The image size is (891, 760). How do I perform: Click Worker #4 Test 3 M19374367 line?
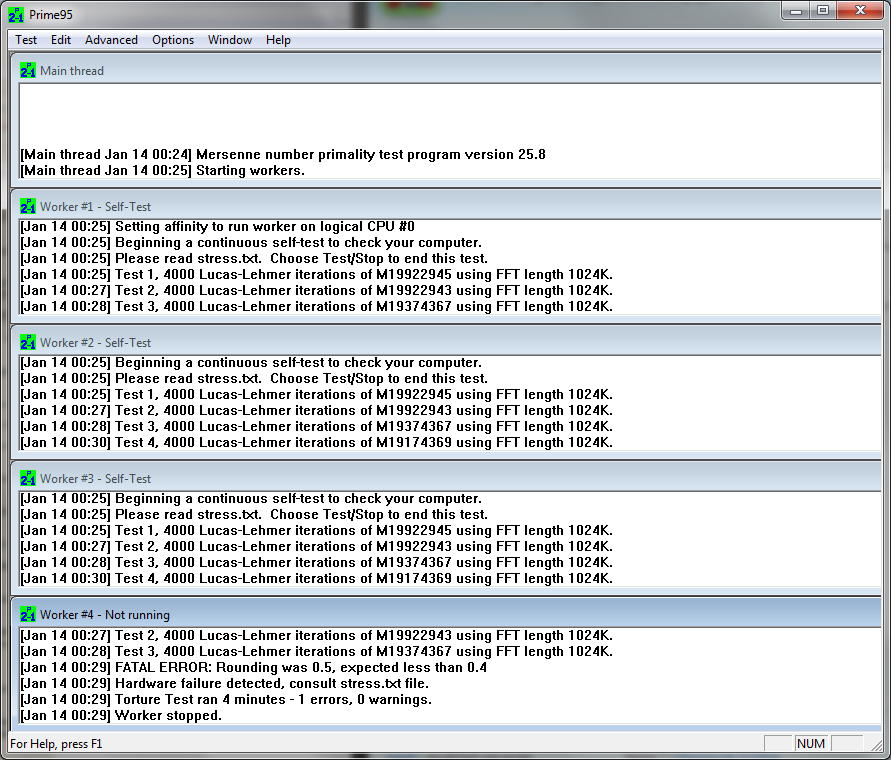pyautogui.click(x=317, y=651)
